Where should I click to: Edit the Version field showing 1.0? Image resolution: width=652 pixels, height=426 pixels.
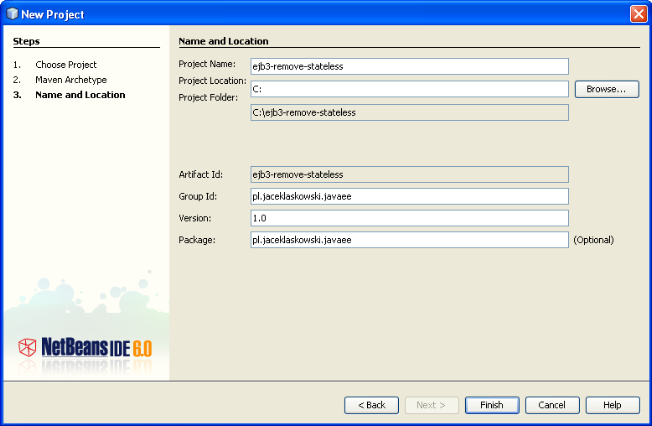410,218
